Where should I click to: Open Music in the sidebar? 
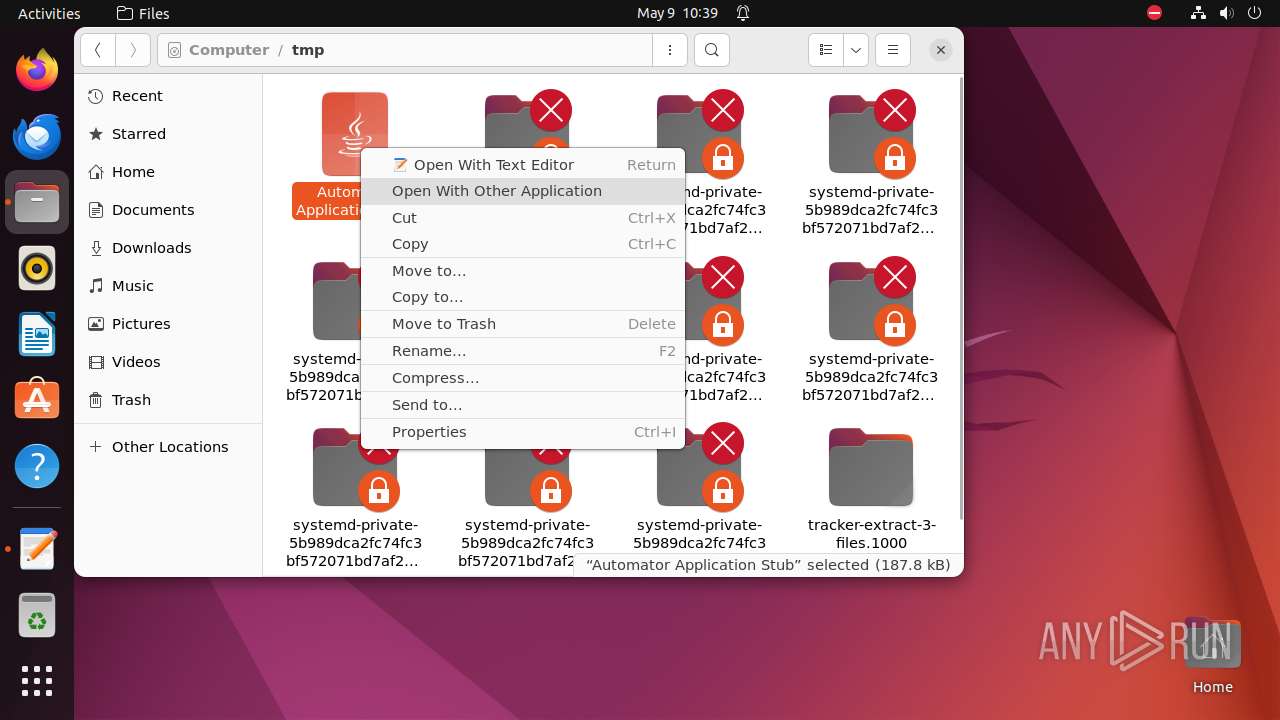168,286
